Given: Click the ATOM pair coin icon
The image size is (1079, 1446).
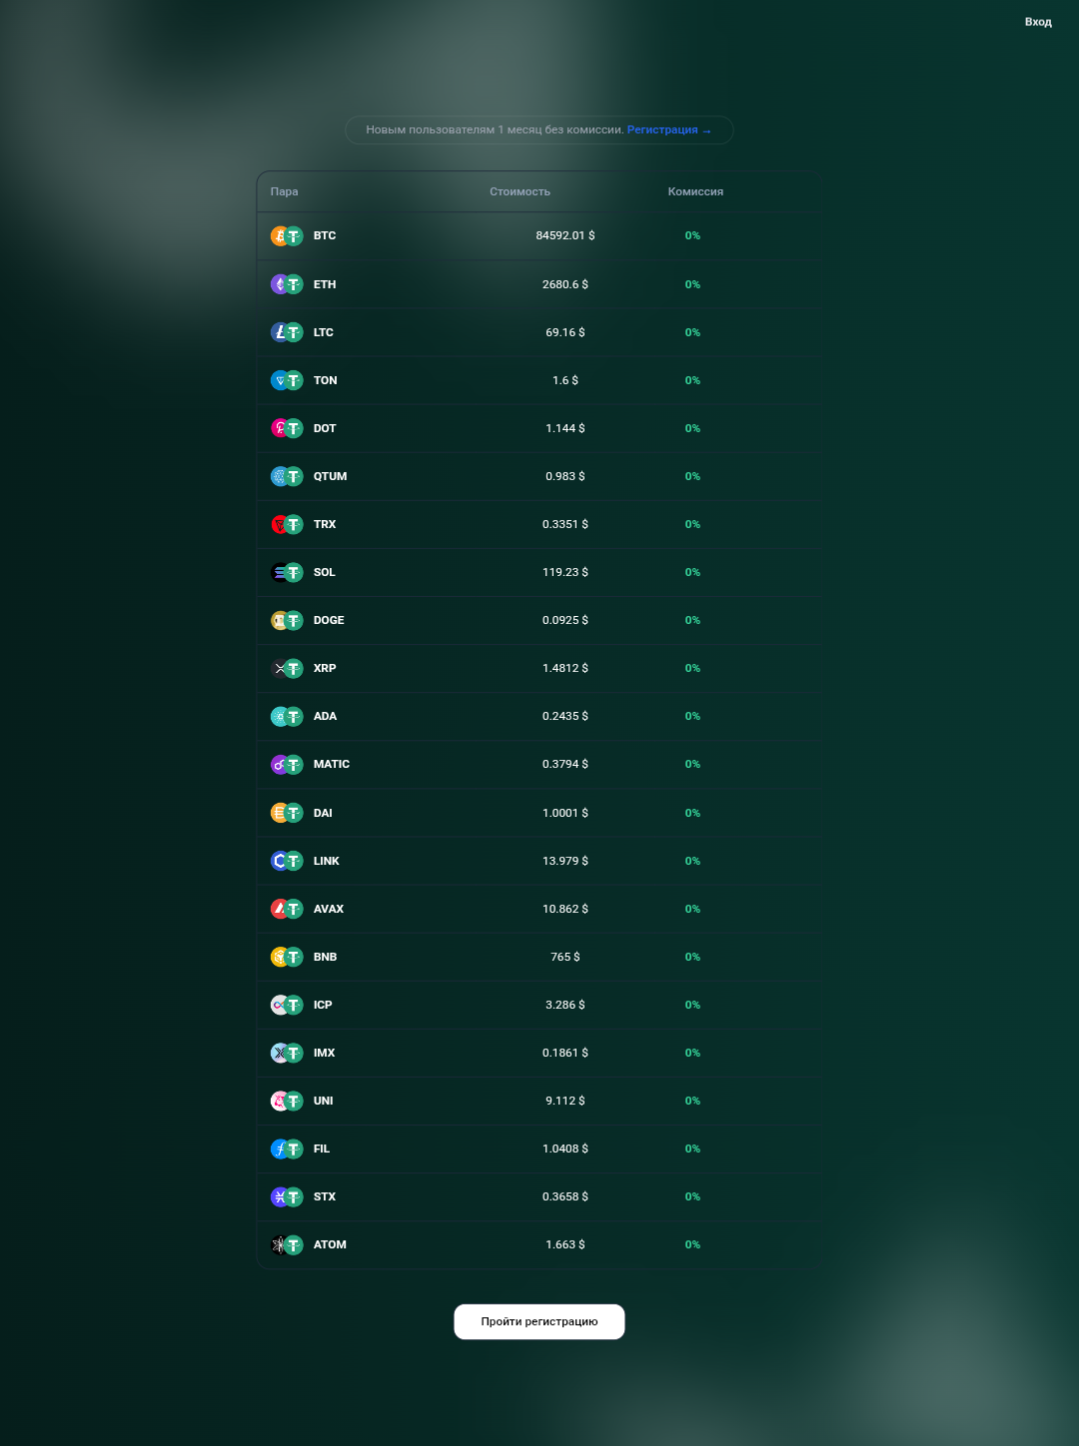Looking at the screenshot, I should tap(286, 1245).
